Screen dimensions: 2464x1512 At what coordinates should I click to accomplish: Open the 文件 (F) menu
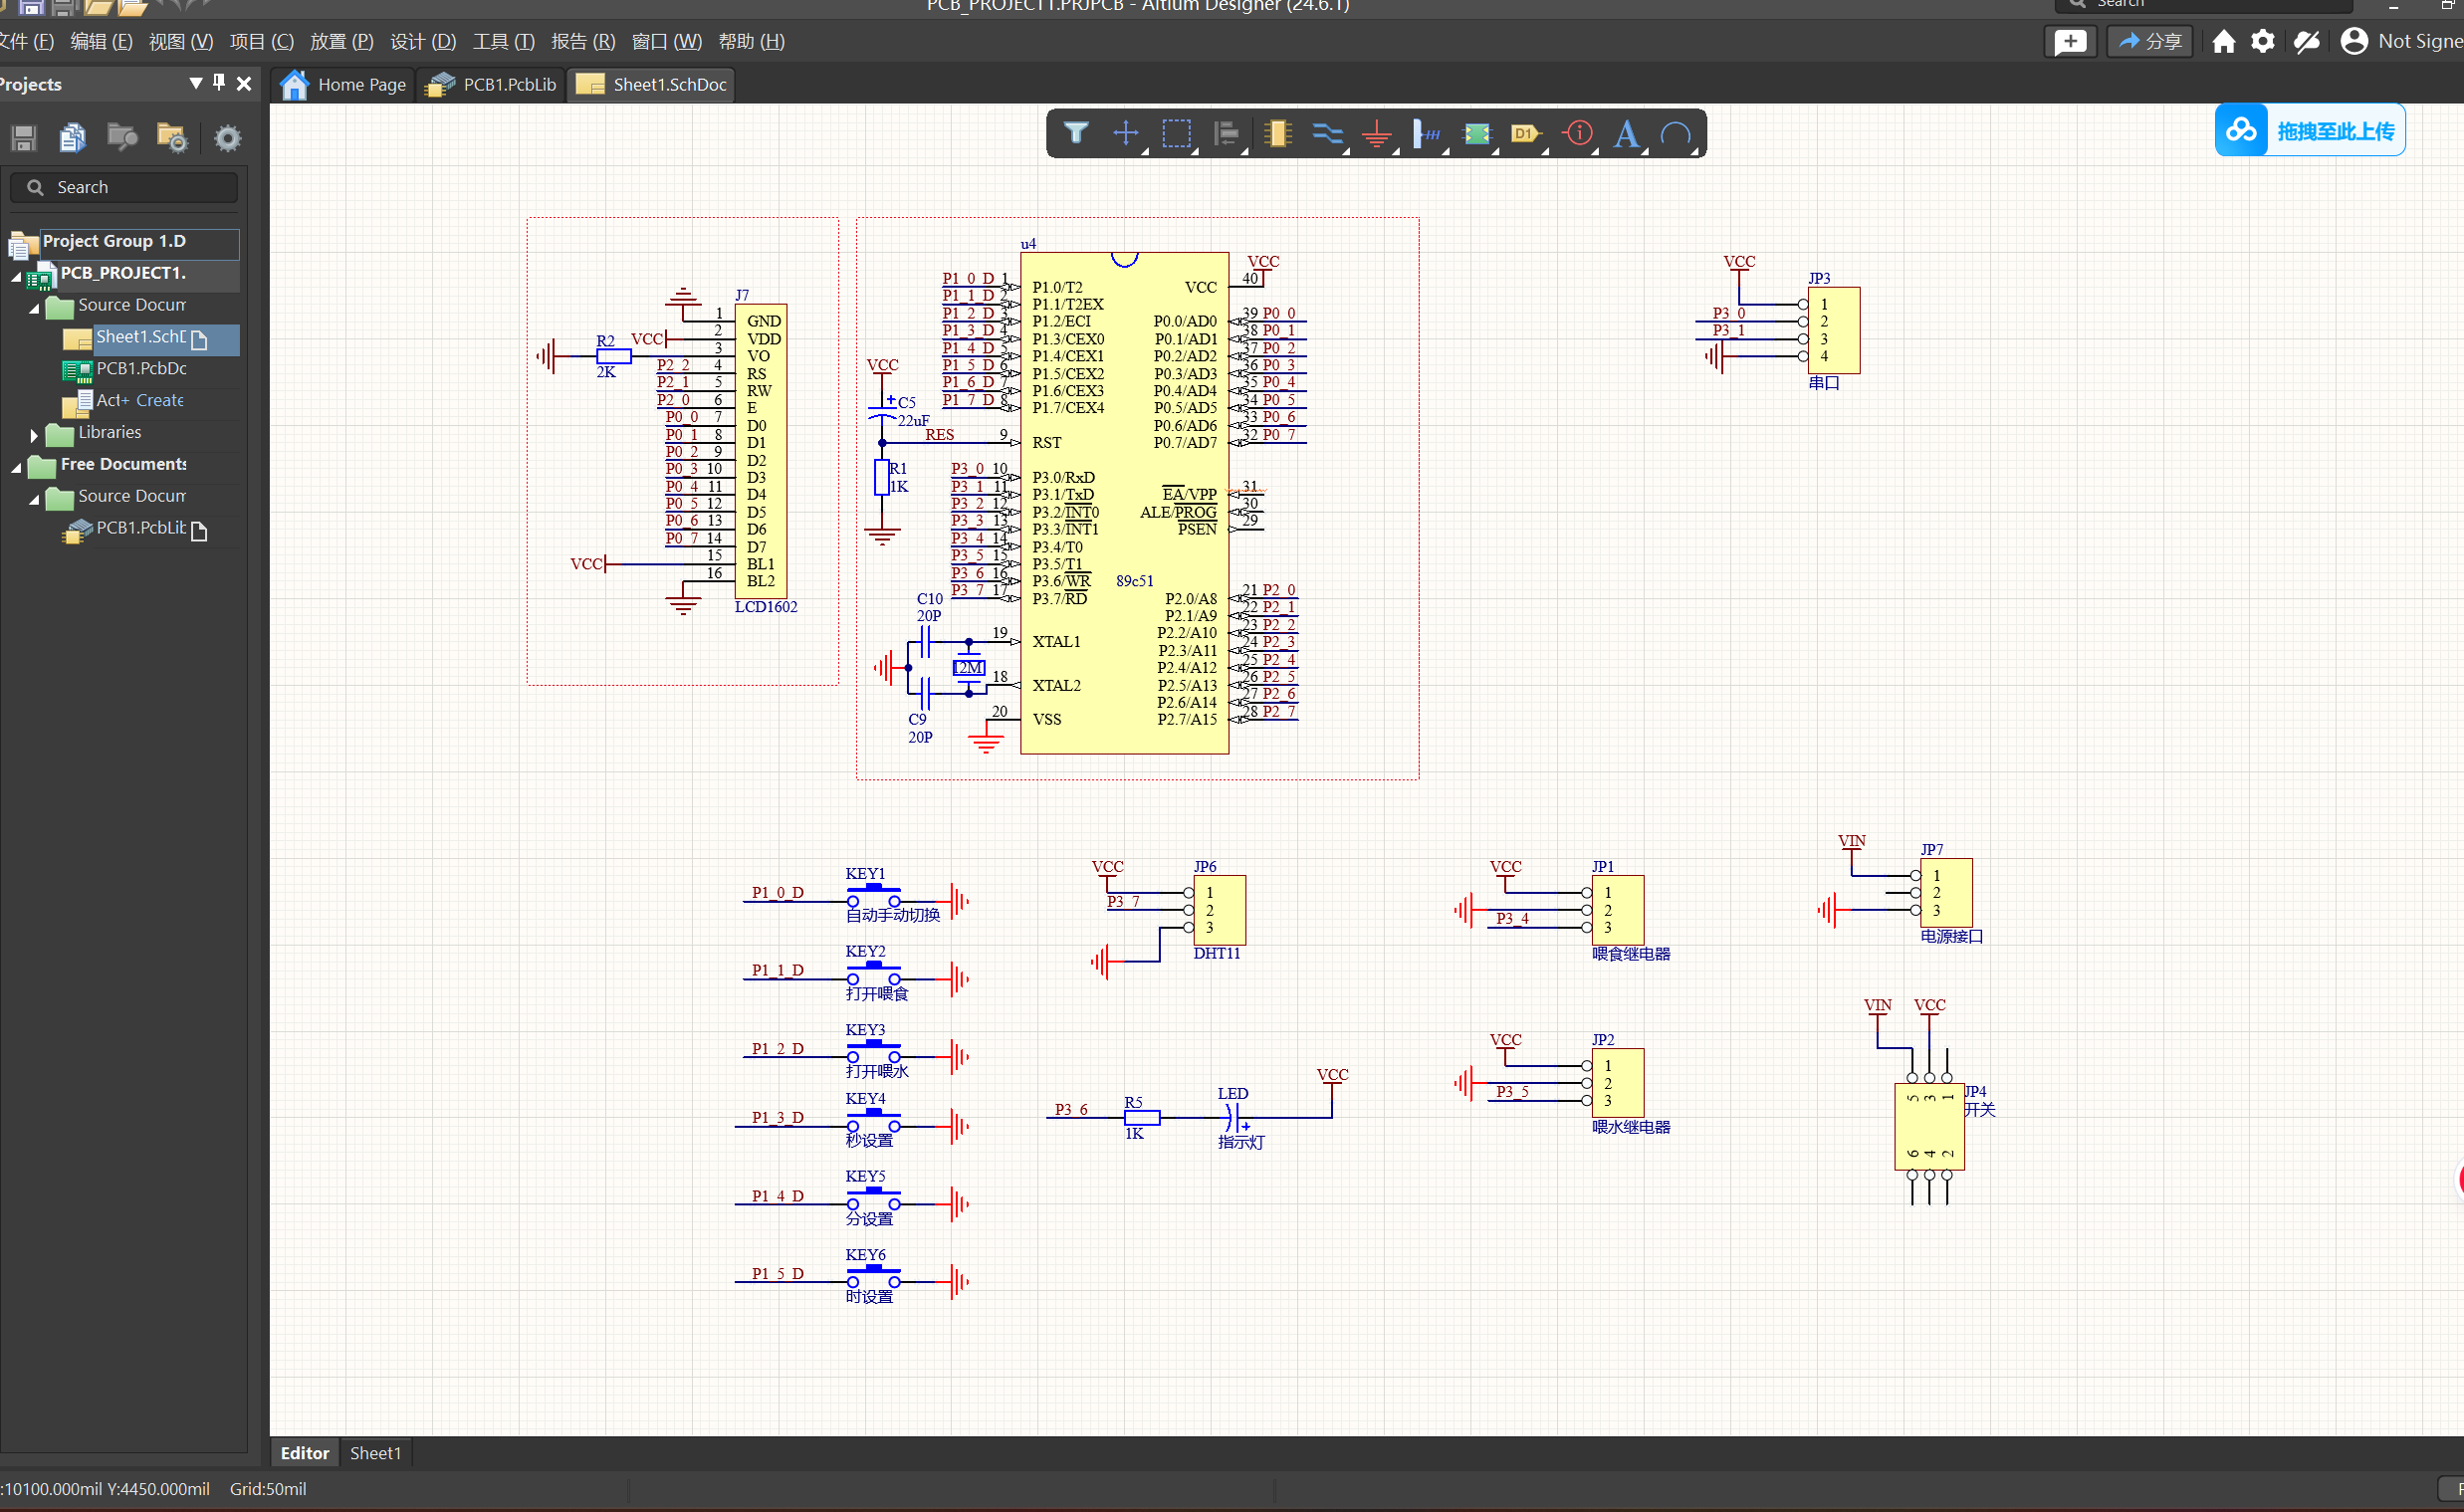[26, 42]
